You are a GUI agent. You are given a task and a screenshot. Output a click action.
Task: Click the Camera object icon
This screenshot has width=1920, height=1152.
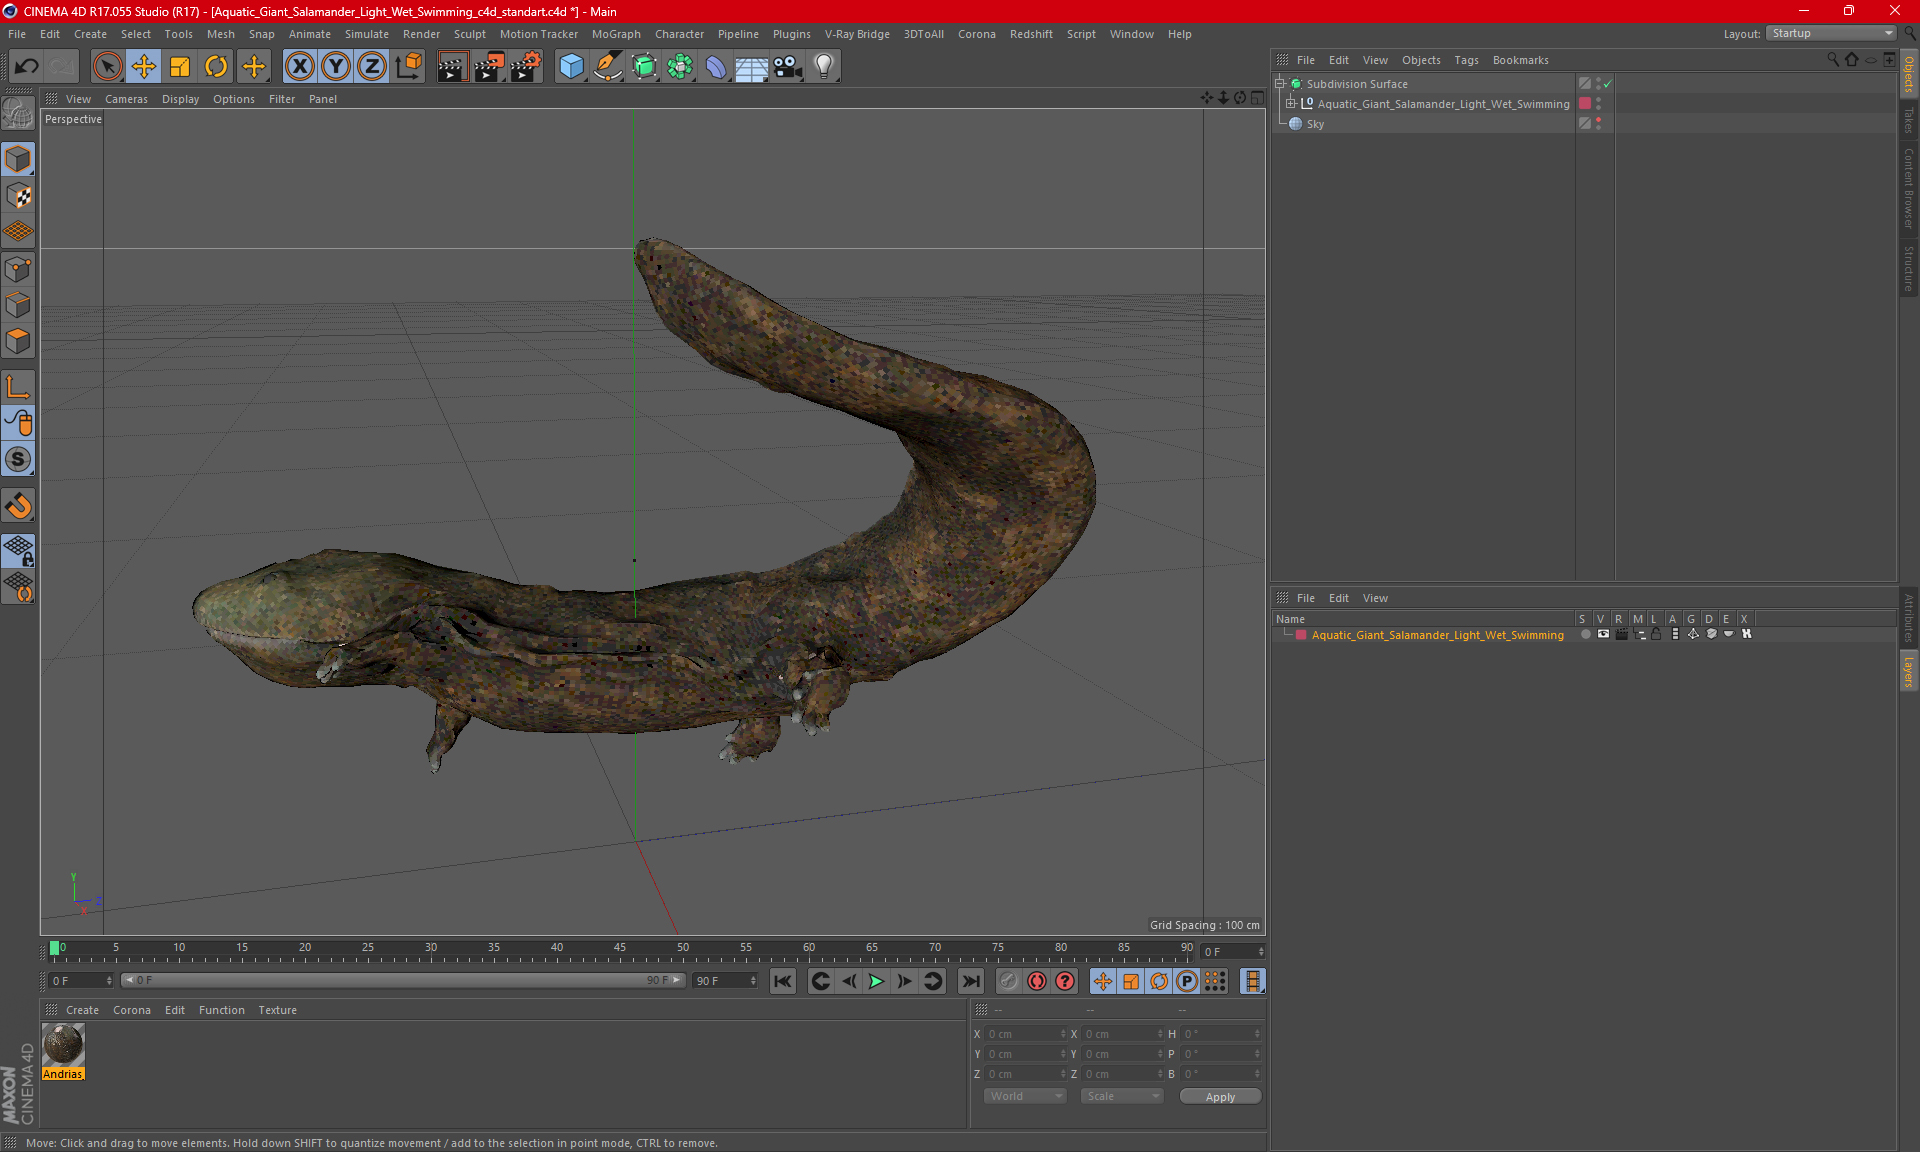[x=788, y=67]
